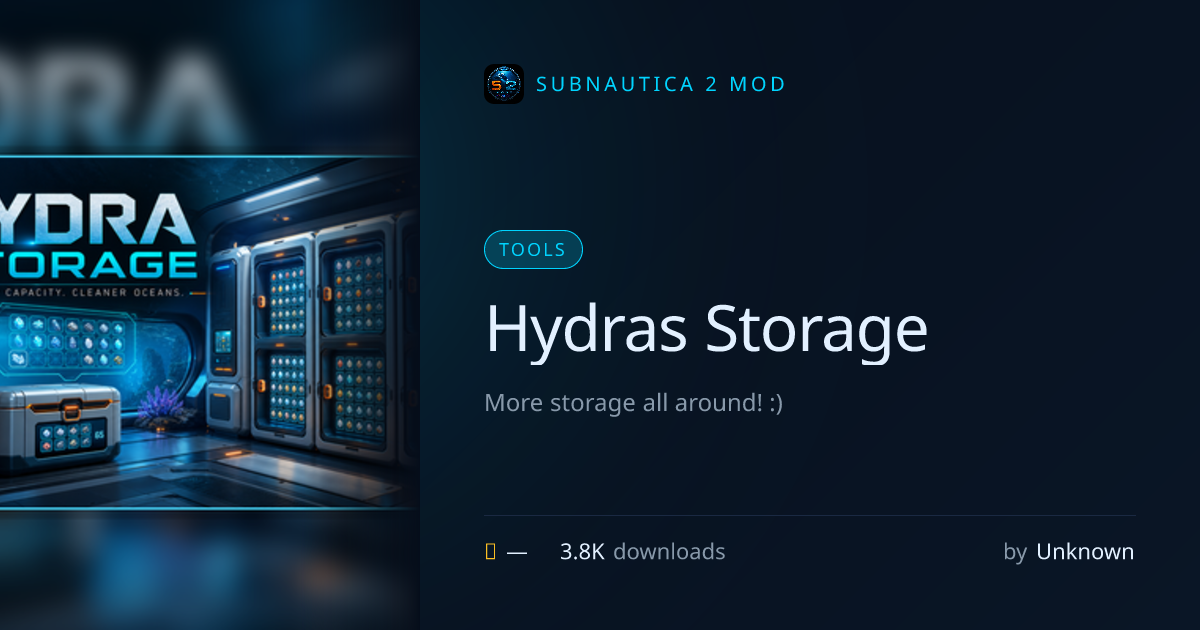Click the 'SUBNAUTICA 2 MOD' label
Viewport: 1200px width, 630px height.
click(661, 84)
